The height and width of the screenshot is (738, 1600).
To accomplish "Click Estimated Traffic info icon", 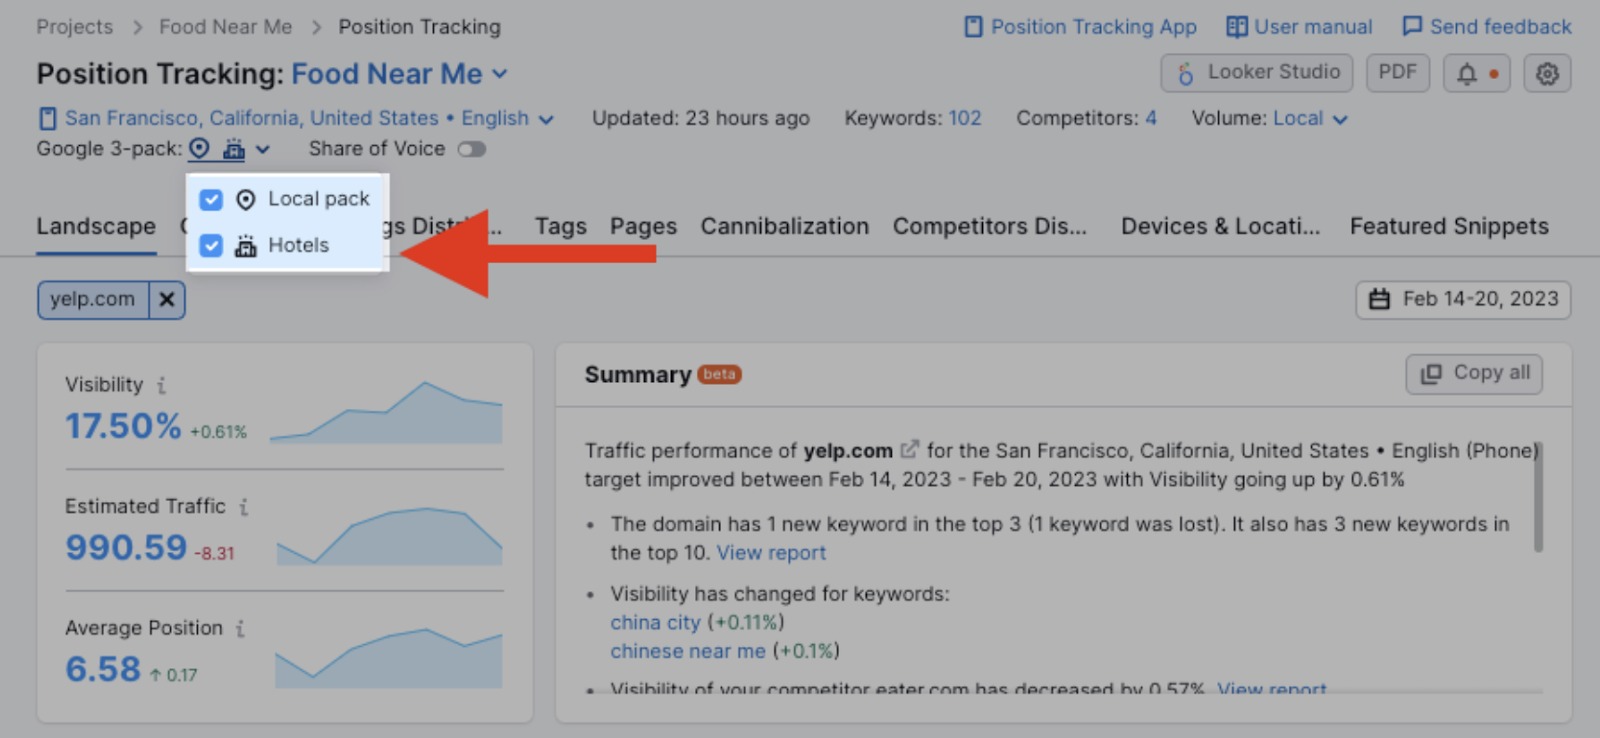I will (x=243, y=507).
